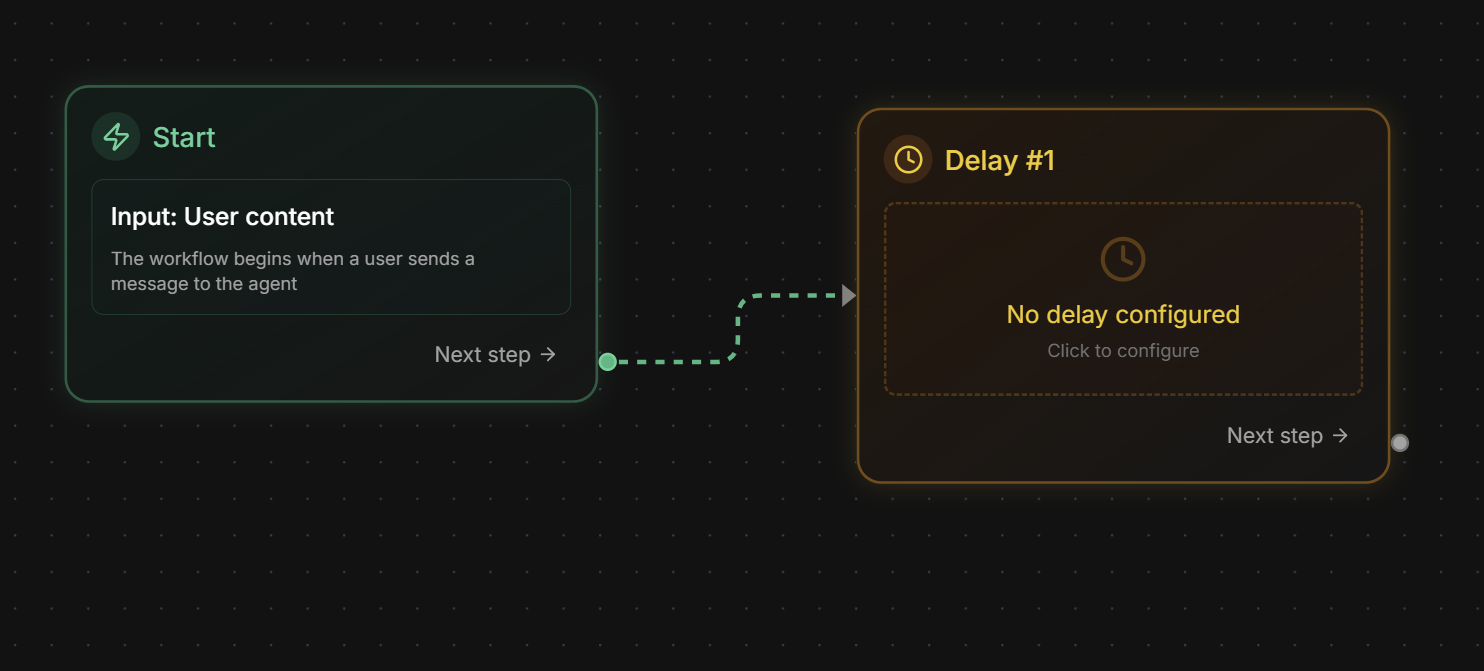Expand the Start node's next step options

[494, 354]
